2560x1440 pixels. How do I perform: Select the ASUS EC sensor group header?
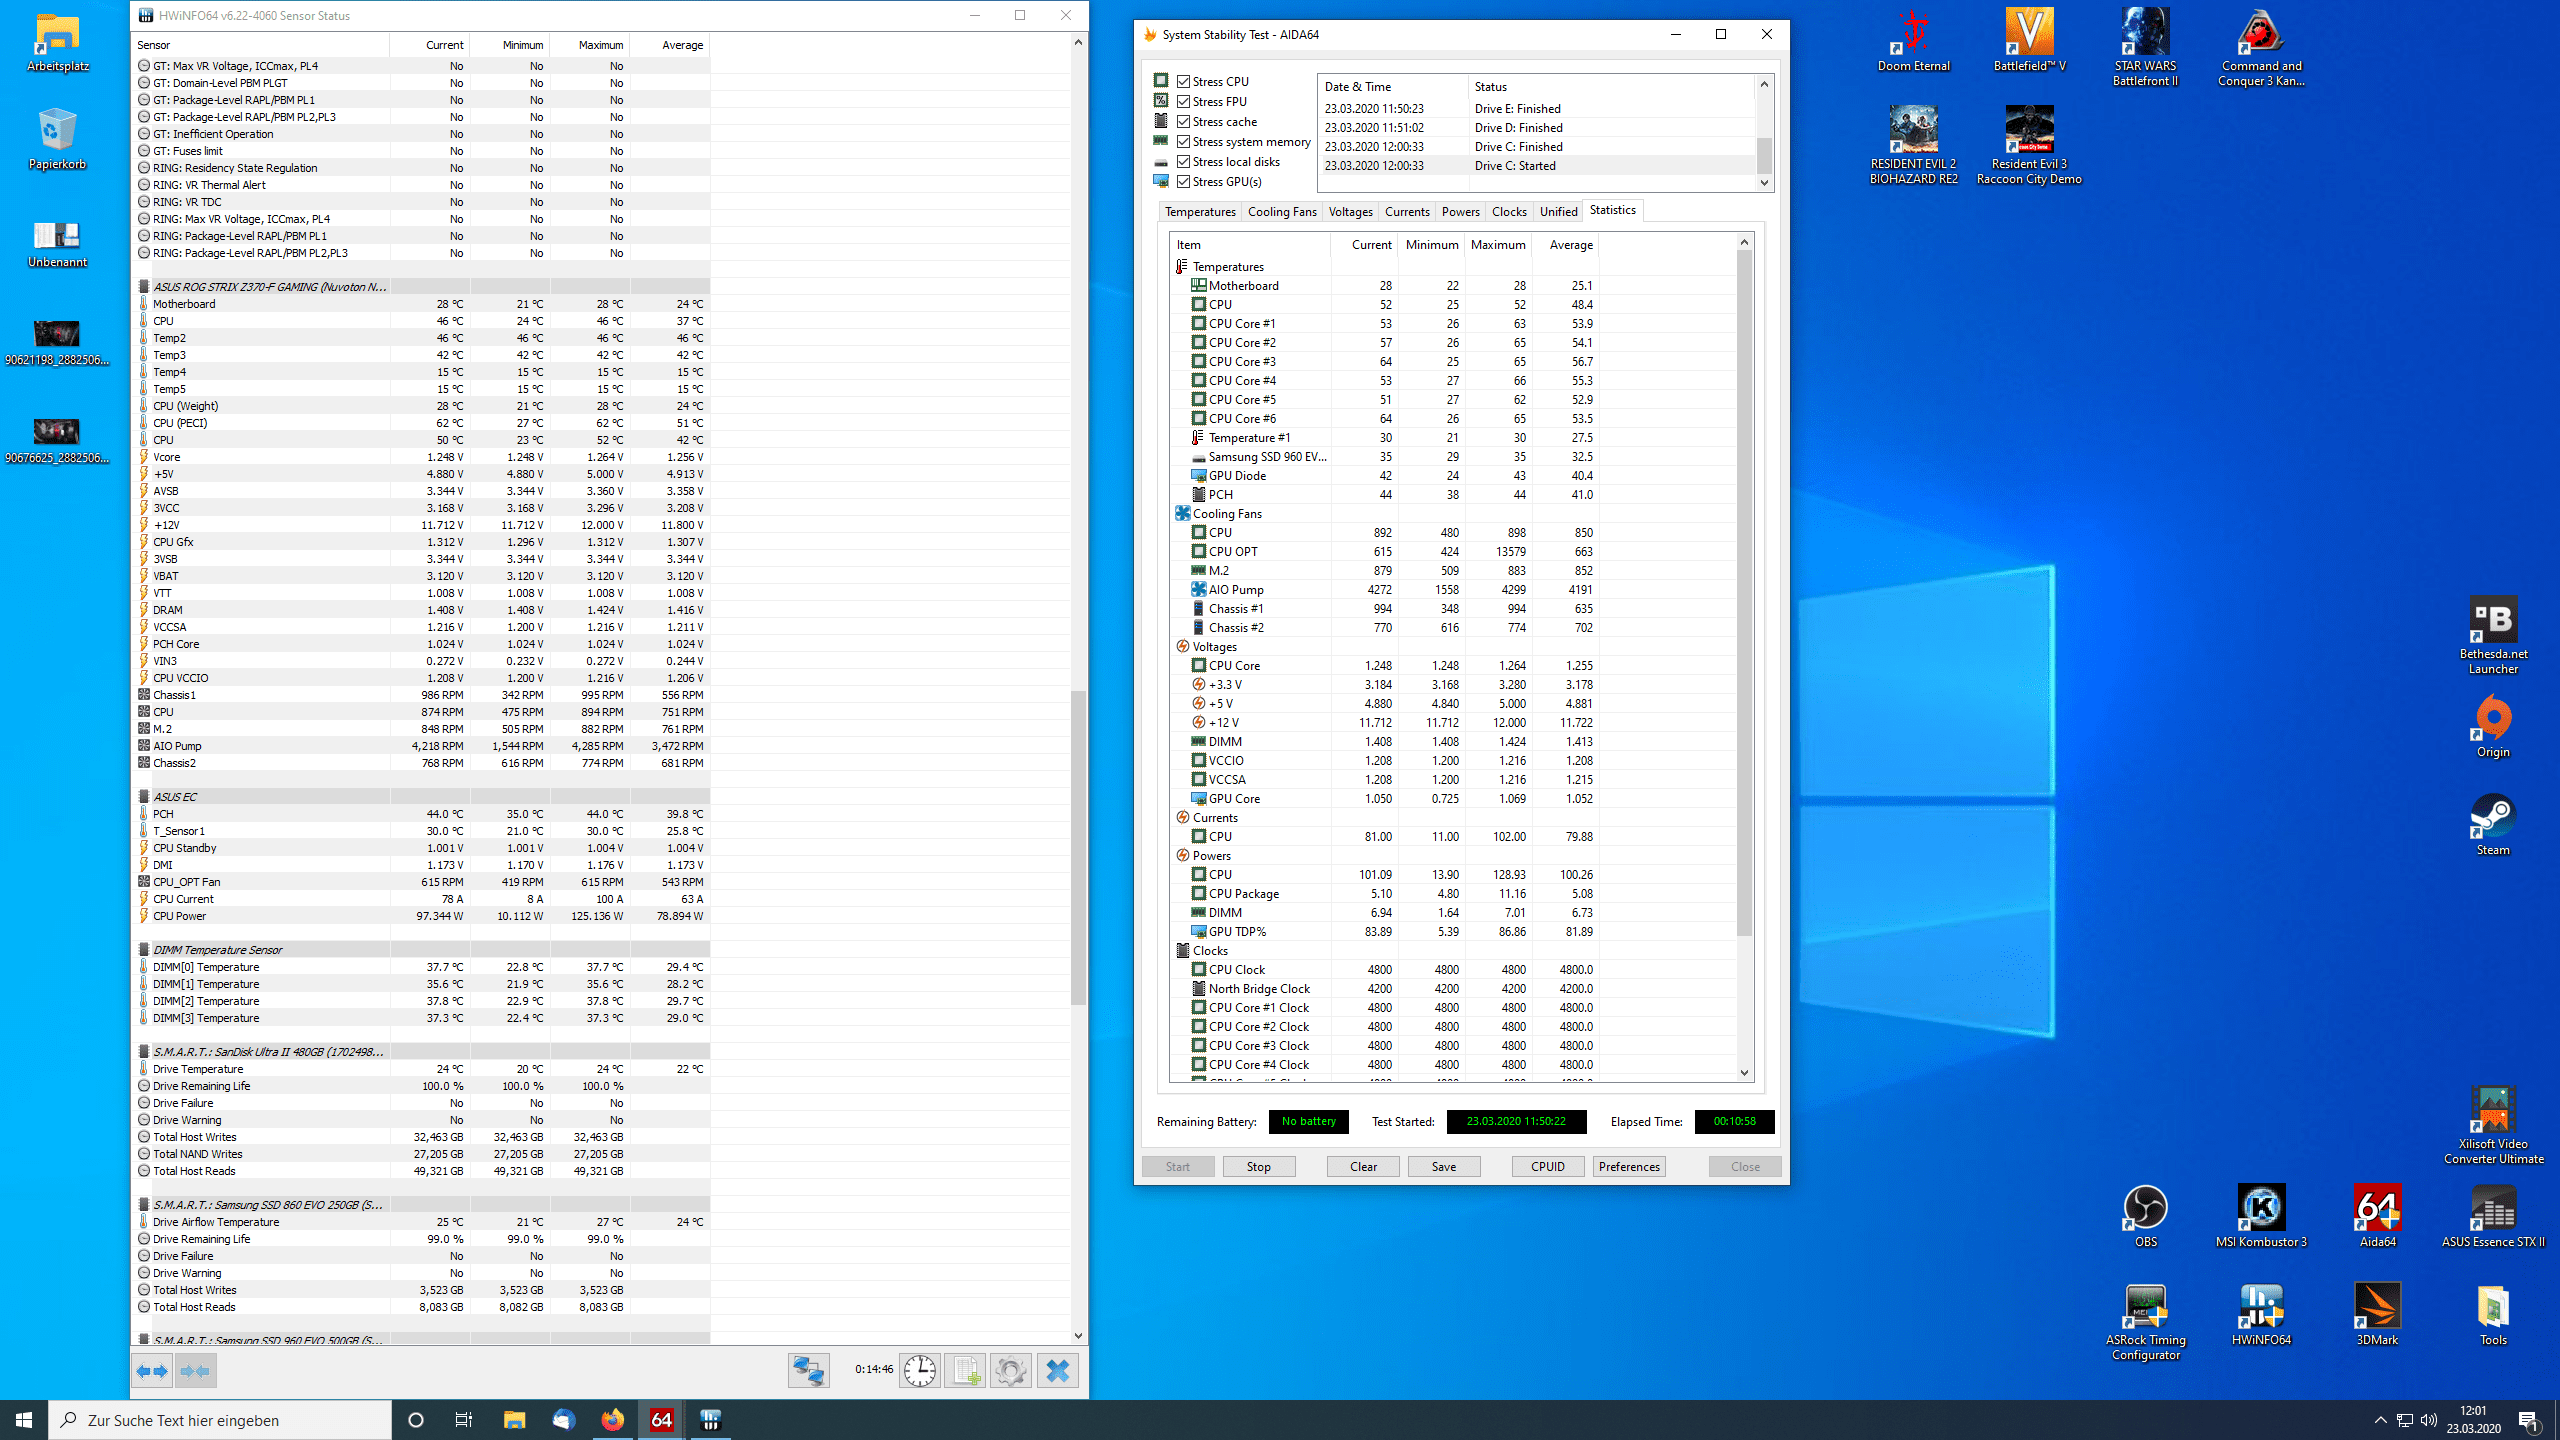coord(175,797)
